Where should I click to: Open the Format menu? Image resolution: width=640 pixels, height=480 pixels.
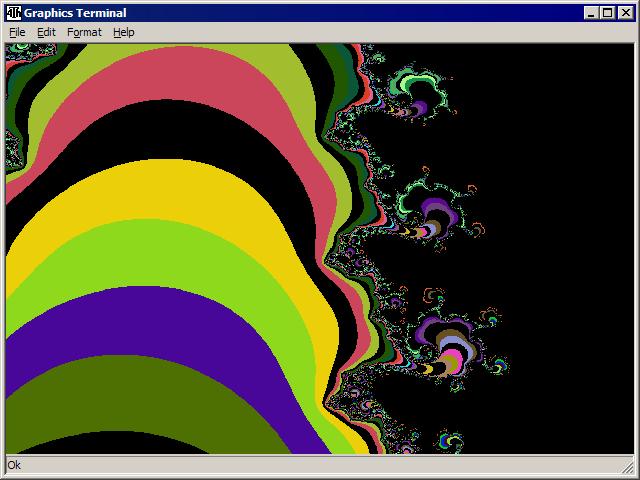click(84, 32)
